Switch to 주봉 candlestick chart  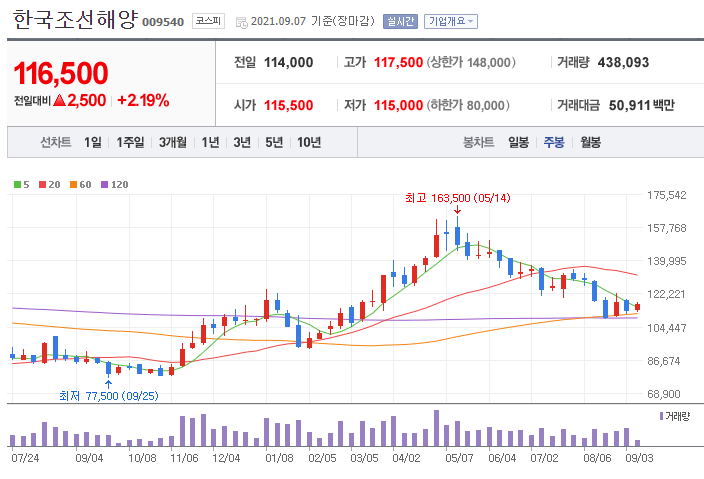pos(554,142)
